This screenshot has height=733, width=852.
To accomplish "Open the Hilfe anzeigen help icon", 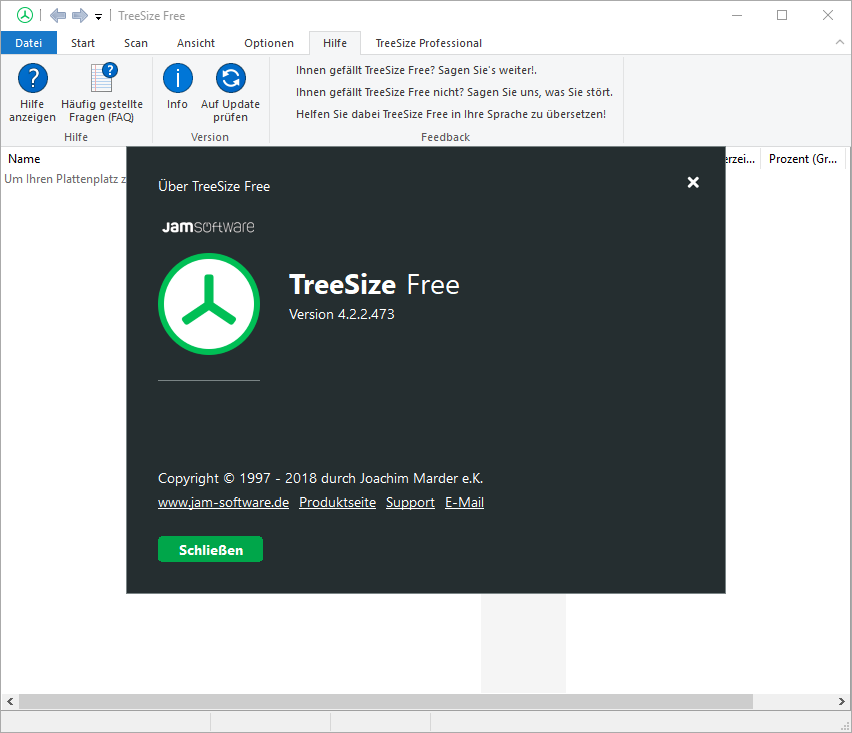I will [33, 92].
